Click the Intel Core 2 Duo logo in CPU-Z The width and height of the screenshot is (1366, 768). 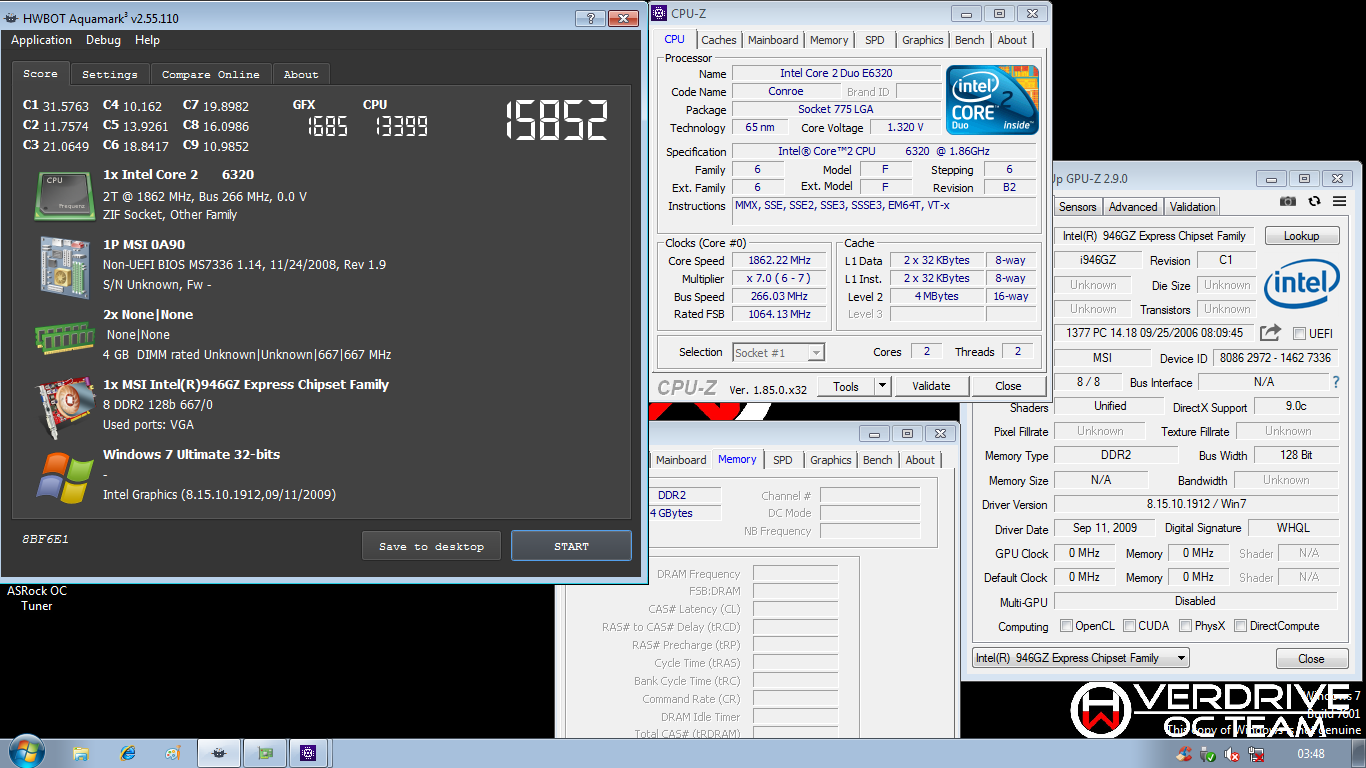coord(992,100)
